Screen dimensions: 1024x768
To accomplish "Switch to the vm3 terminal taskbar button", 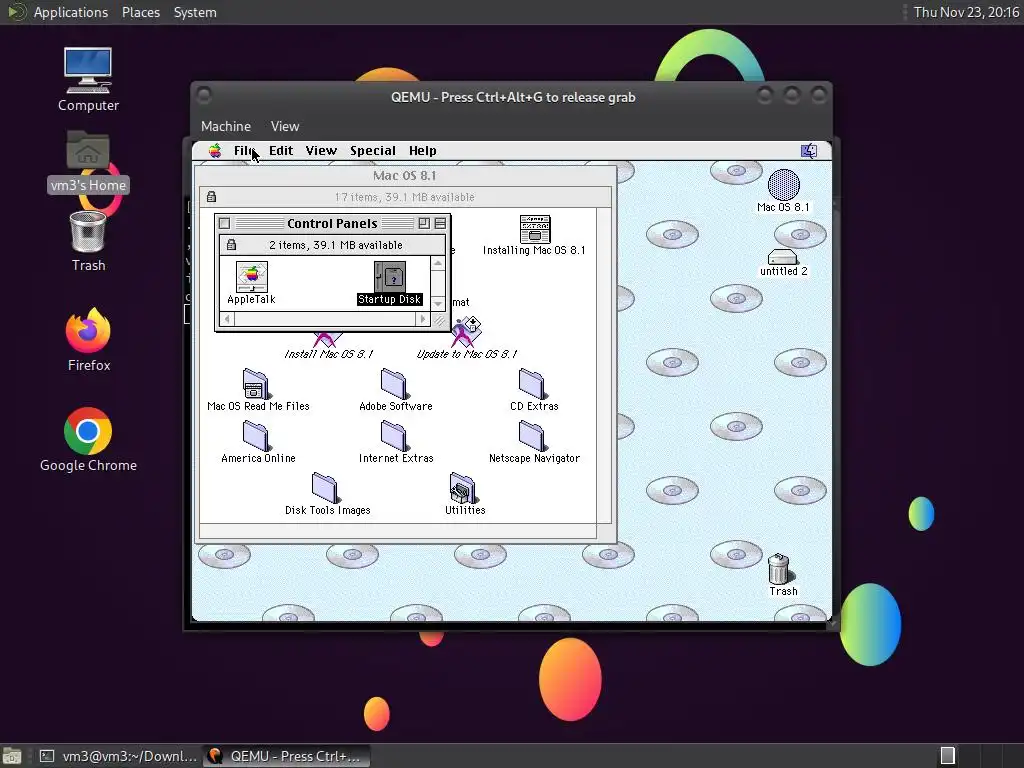I will coord(118,756).
